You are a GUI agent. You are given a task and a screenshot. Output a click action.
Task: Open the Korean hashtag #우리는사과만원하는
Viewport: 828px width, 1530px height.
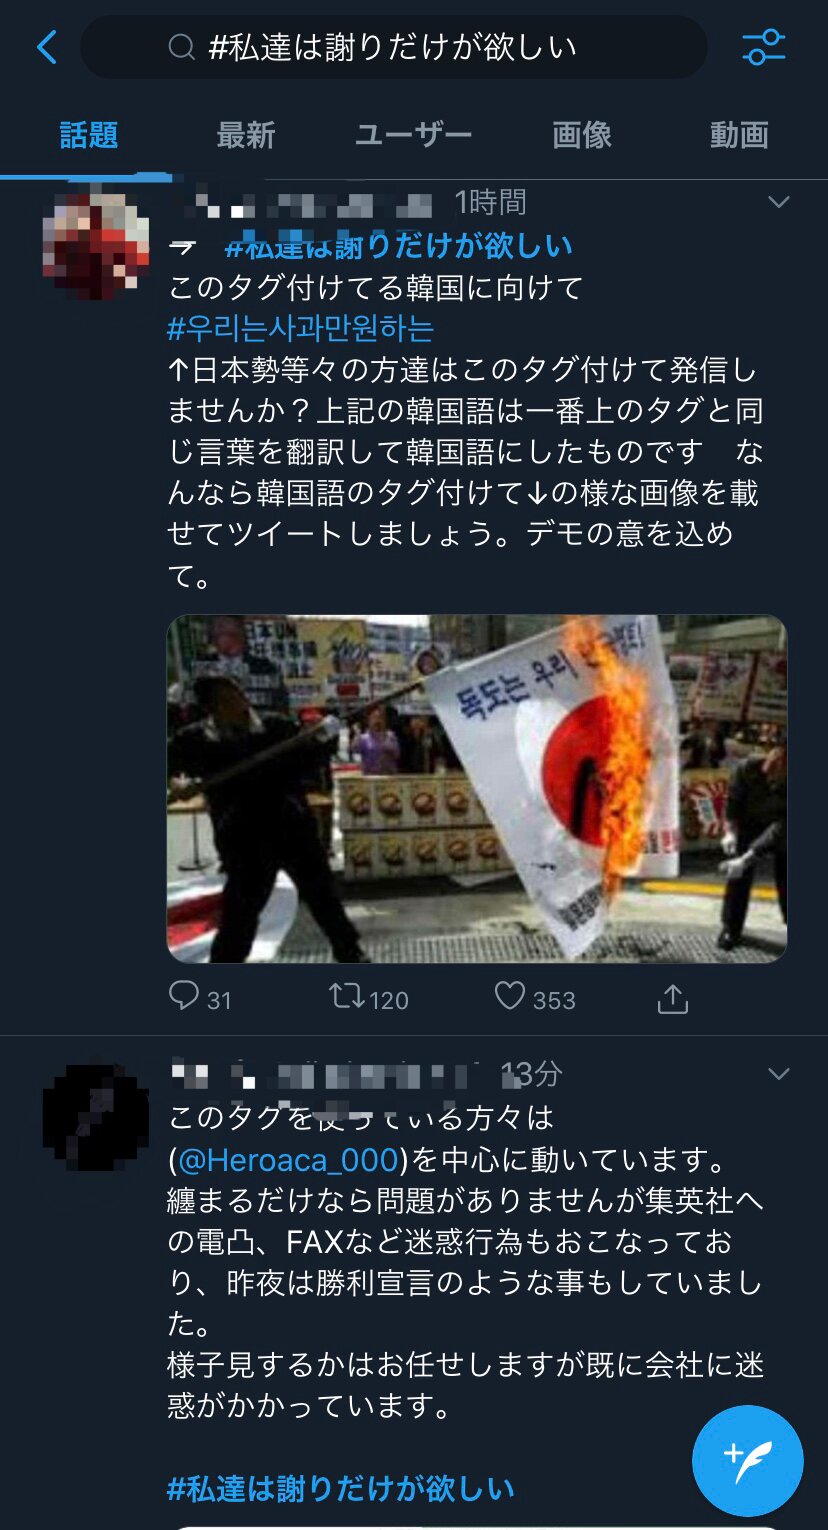coord(301,329)
